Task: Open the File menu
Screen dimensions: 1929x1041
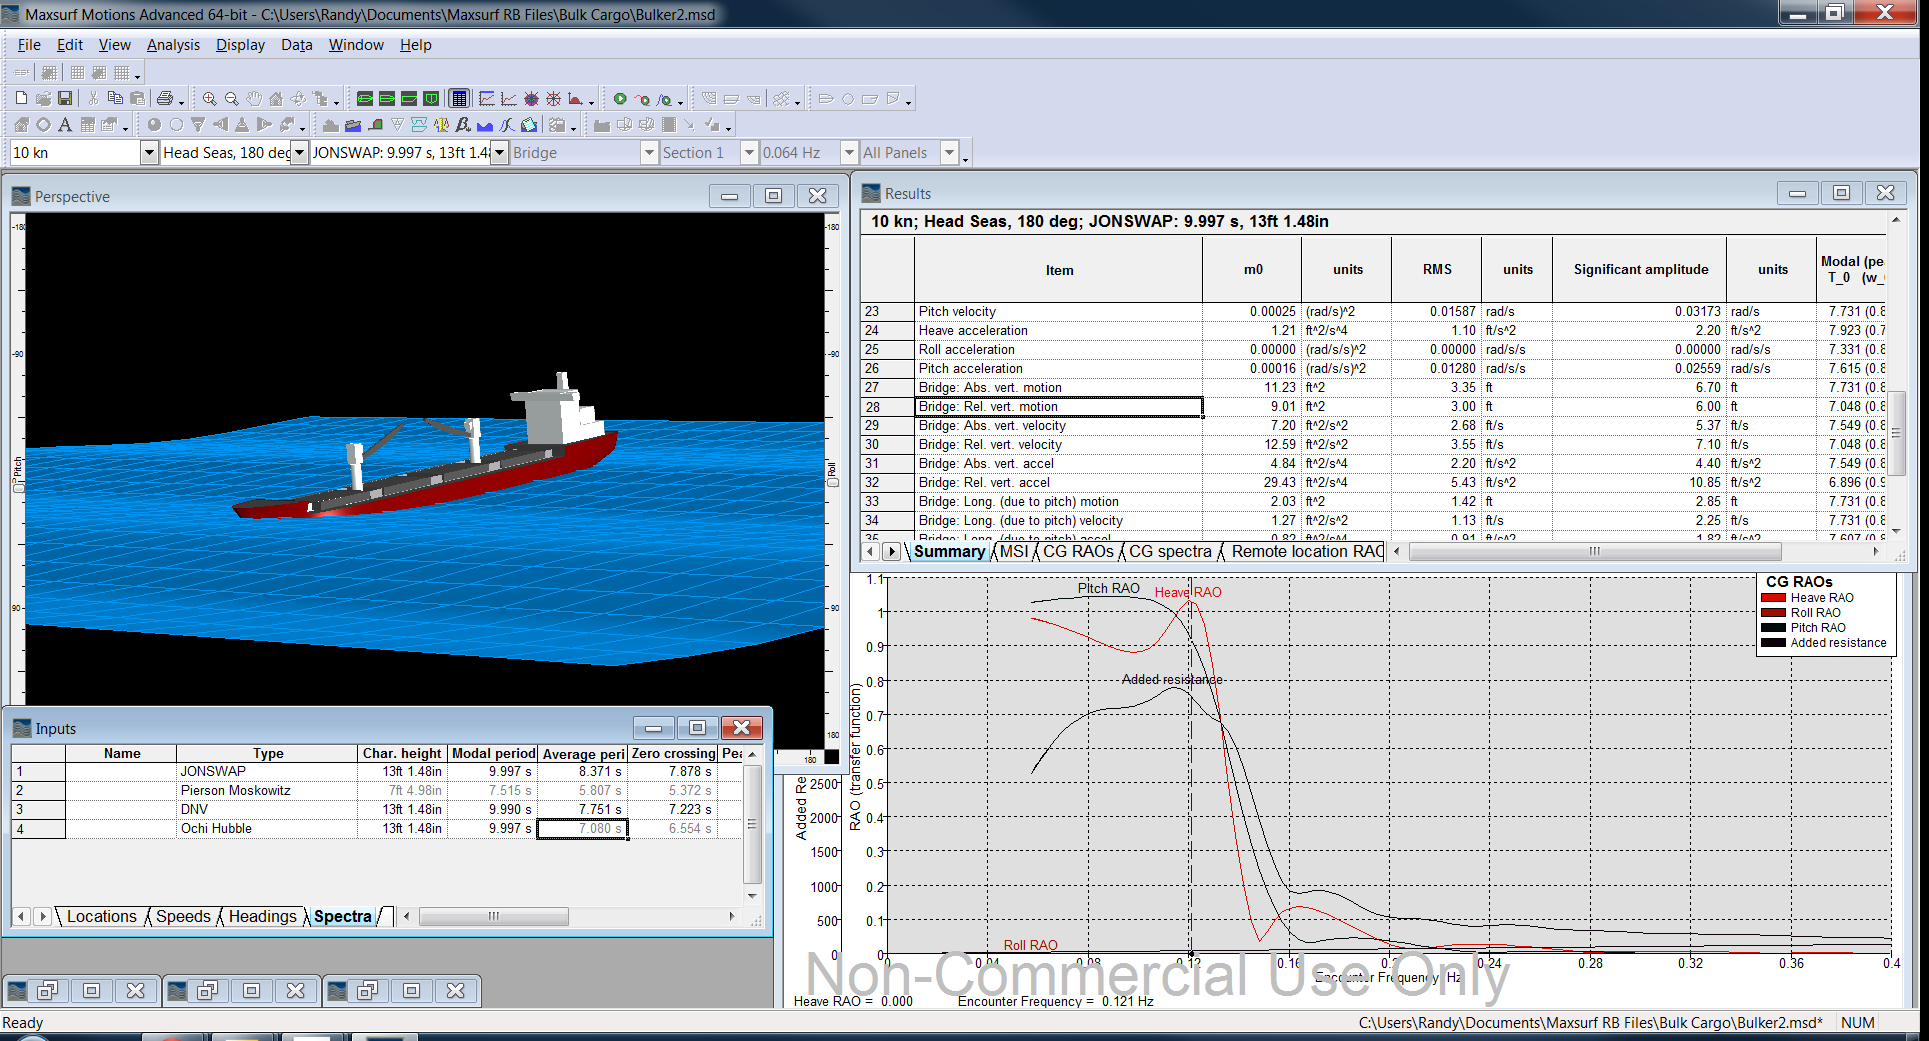Action: 29,45
